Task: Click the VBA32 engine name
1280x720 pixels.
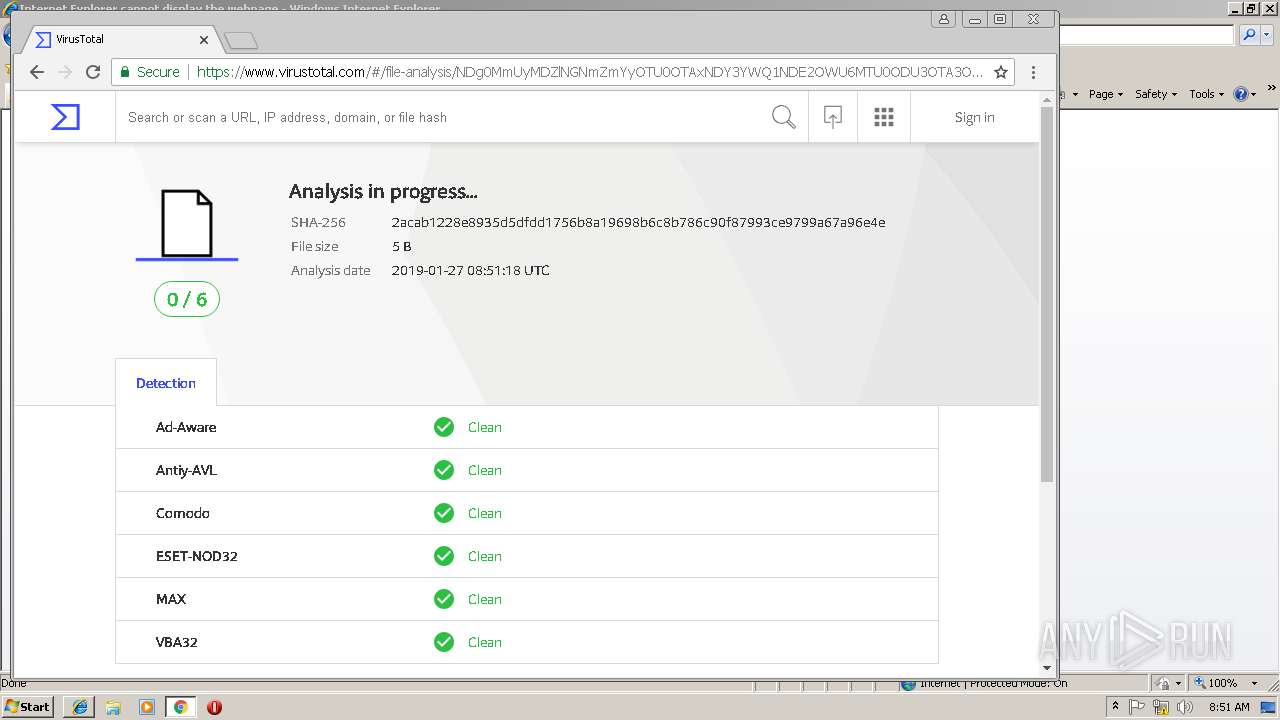Action: click(x=177, y=642)
